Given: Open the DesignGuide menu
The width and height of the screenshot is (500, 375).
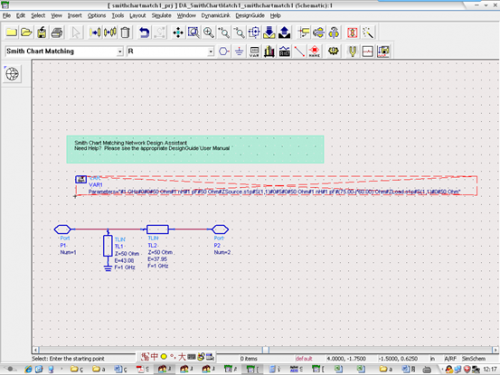Looking at the screenshot, I should 250,16.
